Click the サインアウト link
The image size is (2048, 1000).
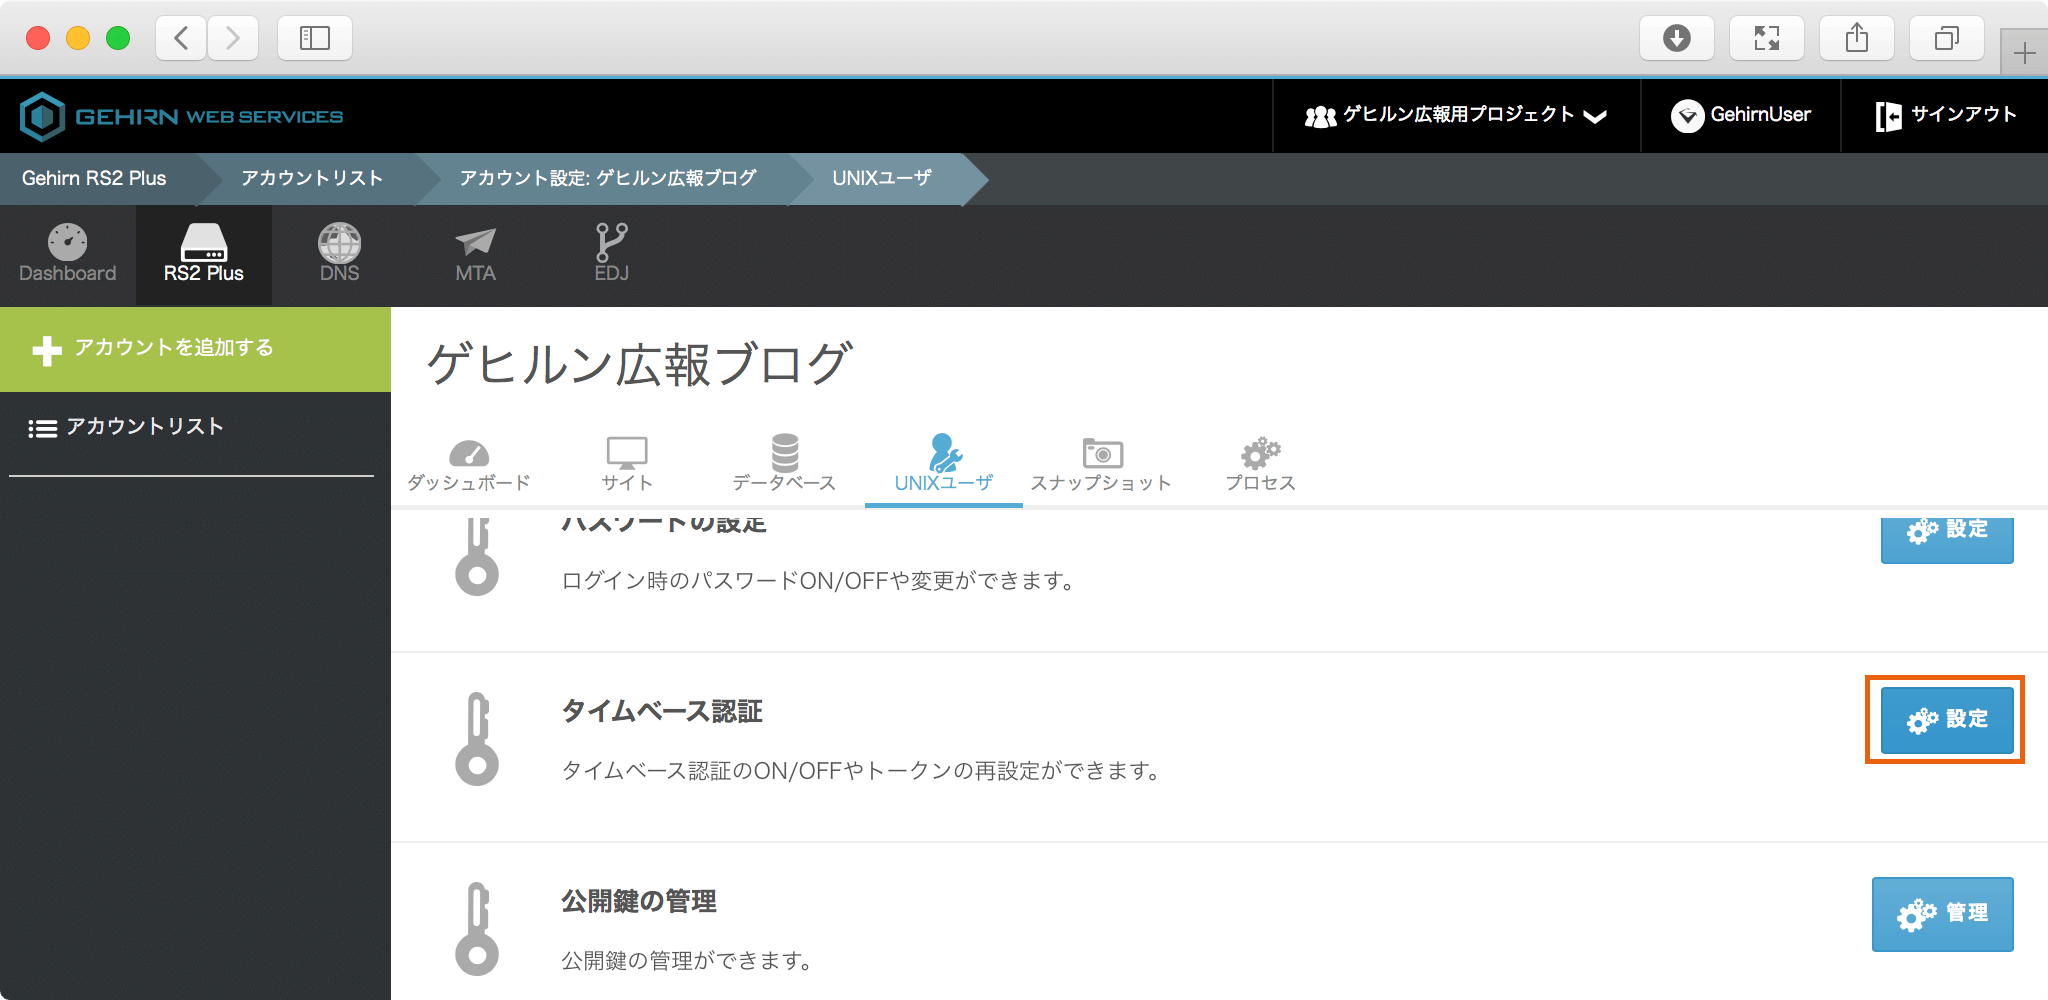[x=1945, y=116]
